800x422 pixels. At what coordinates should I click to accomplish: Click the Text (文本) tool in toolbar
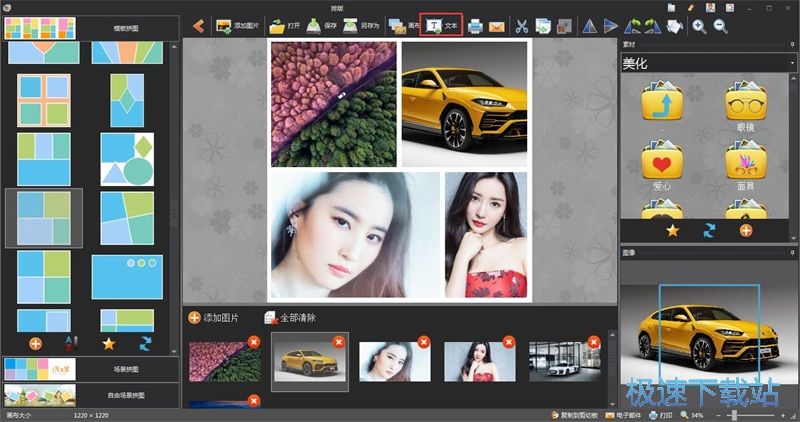[442, 25]
